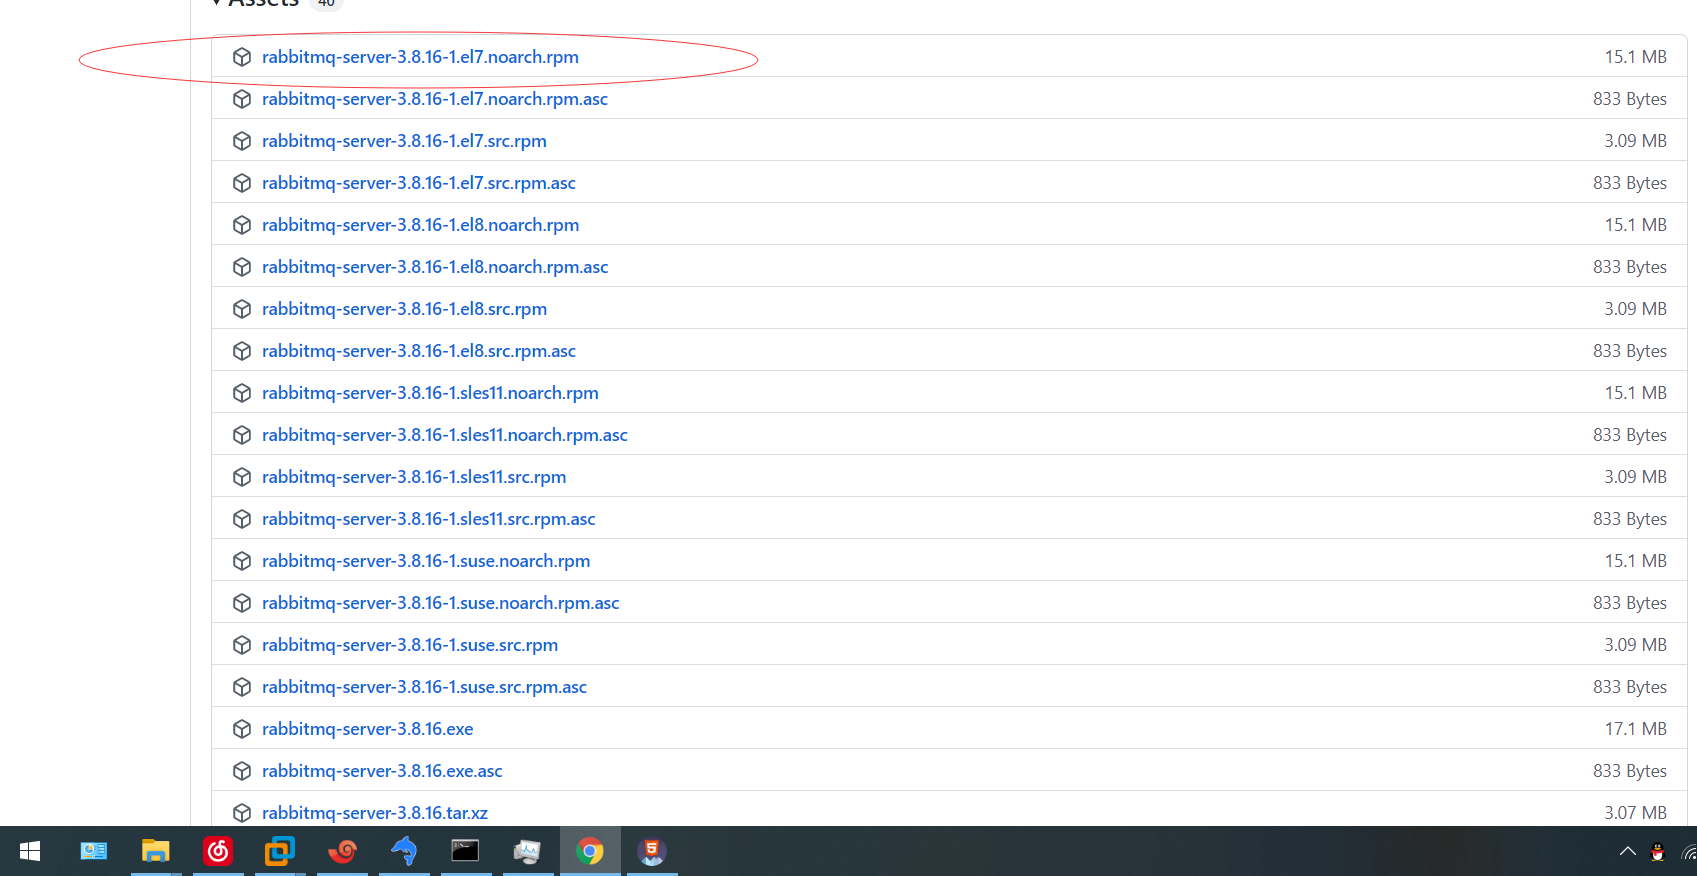Open the sles11.src.rpm.asc signature link

pyautogui.click(x=429, y=519)
